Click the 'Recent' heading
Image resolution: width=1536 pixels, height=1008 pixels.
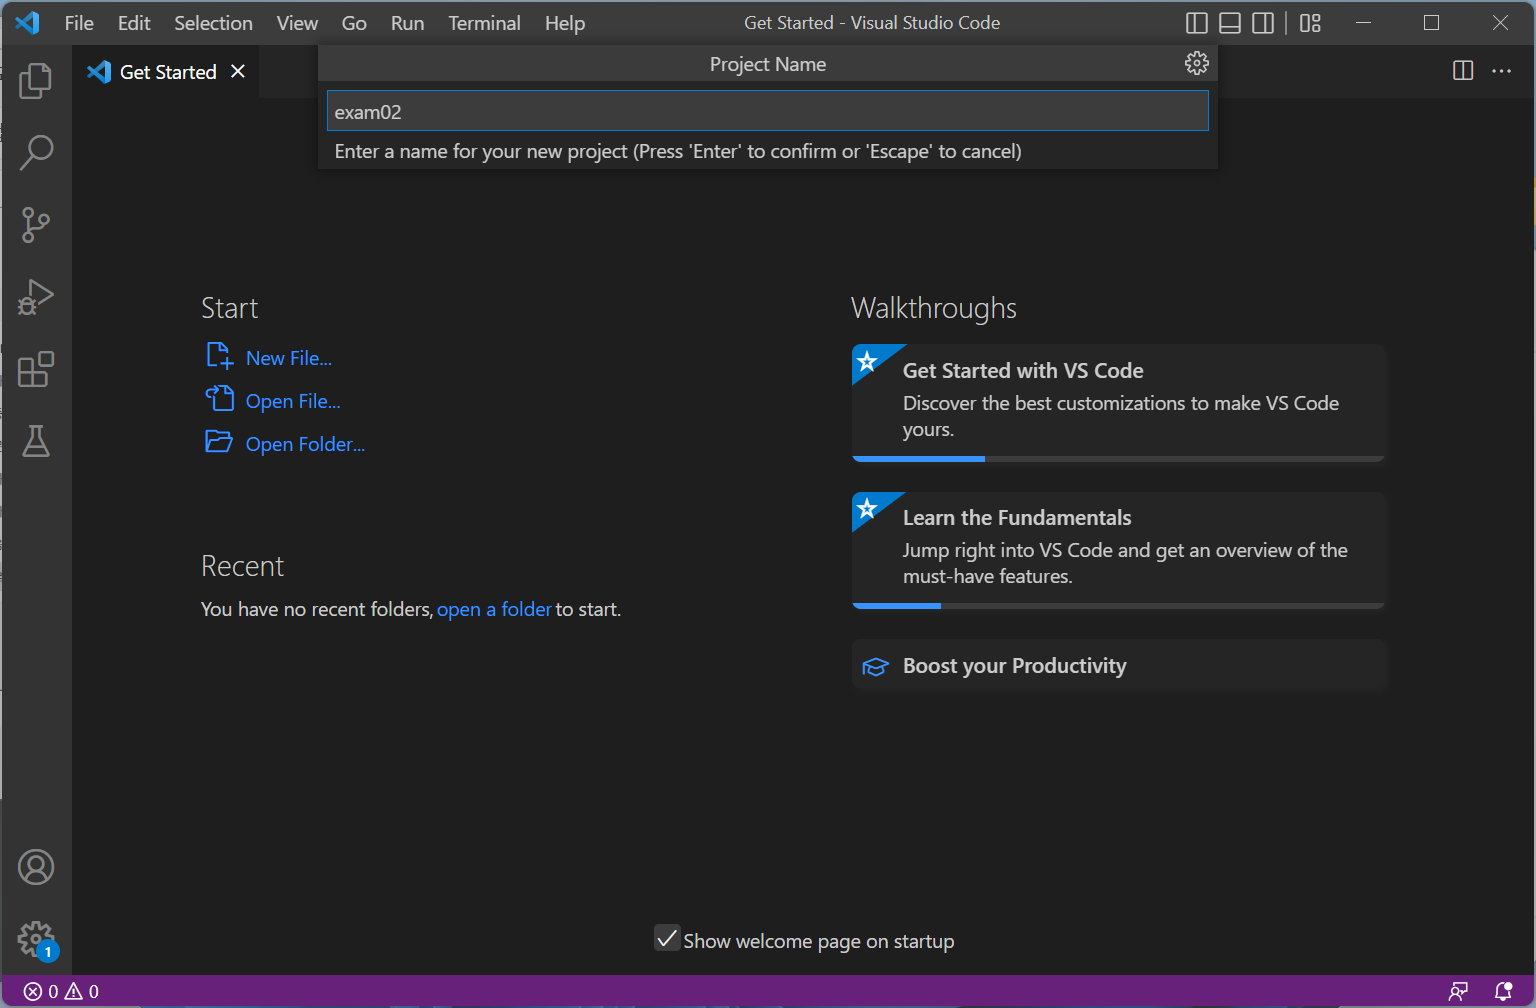(242, 566)
